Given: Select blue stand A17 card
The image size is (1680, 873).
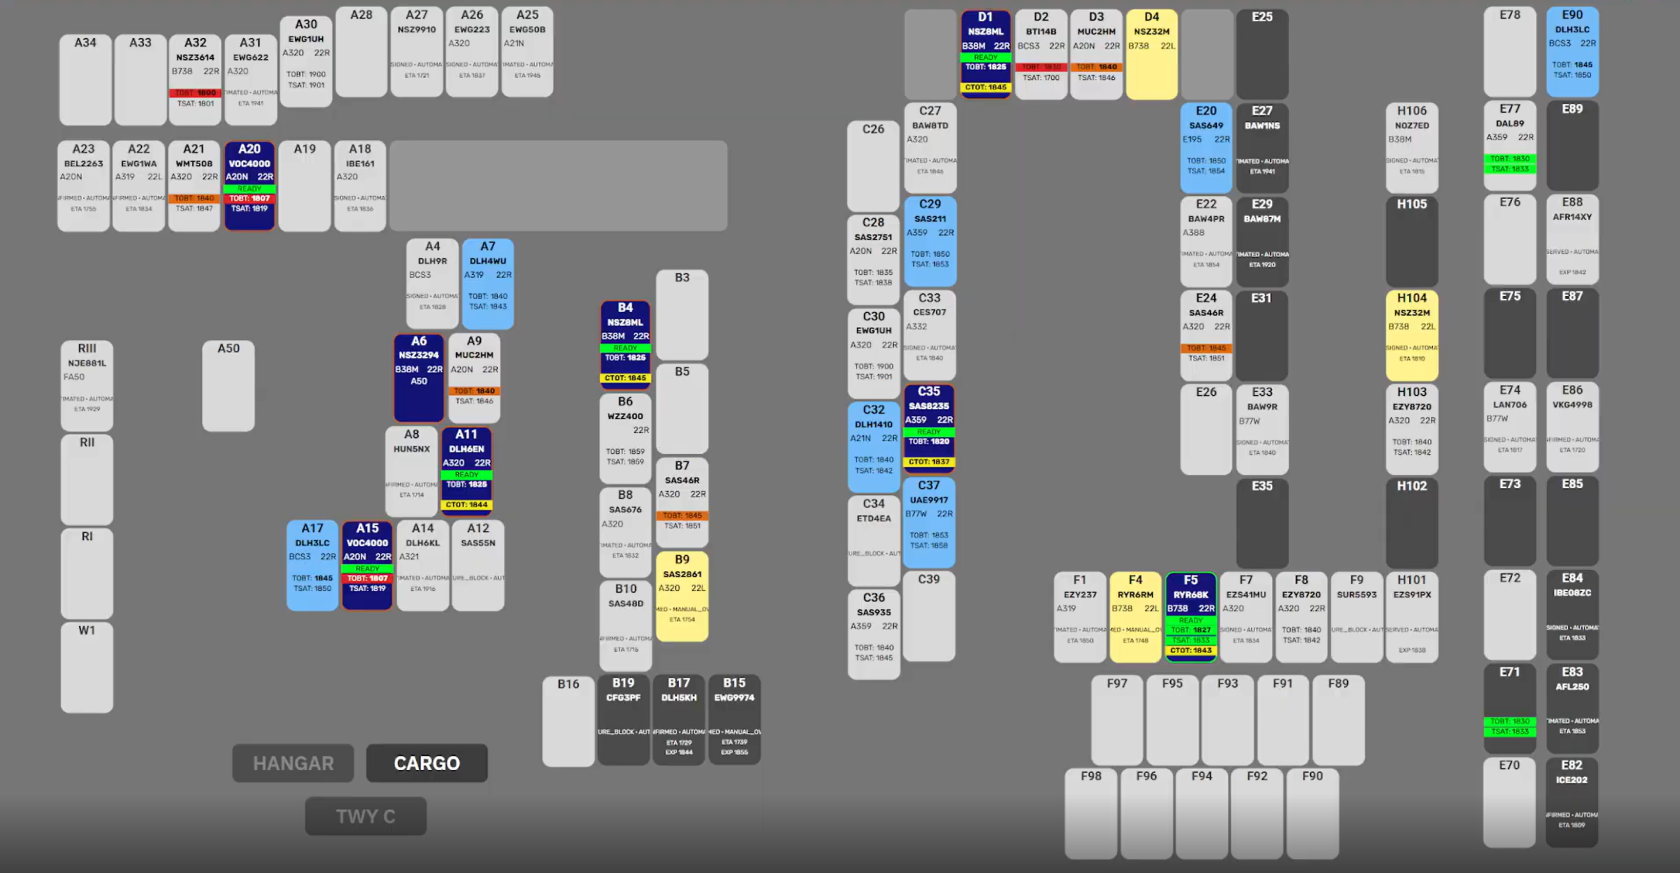Looking at the screenshot, I should pyautogui.click(x=313, y=566).
